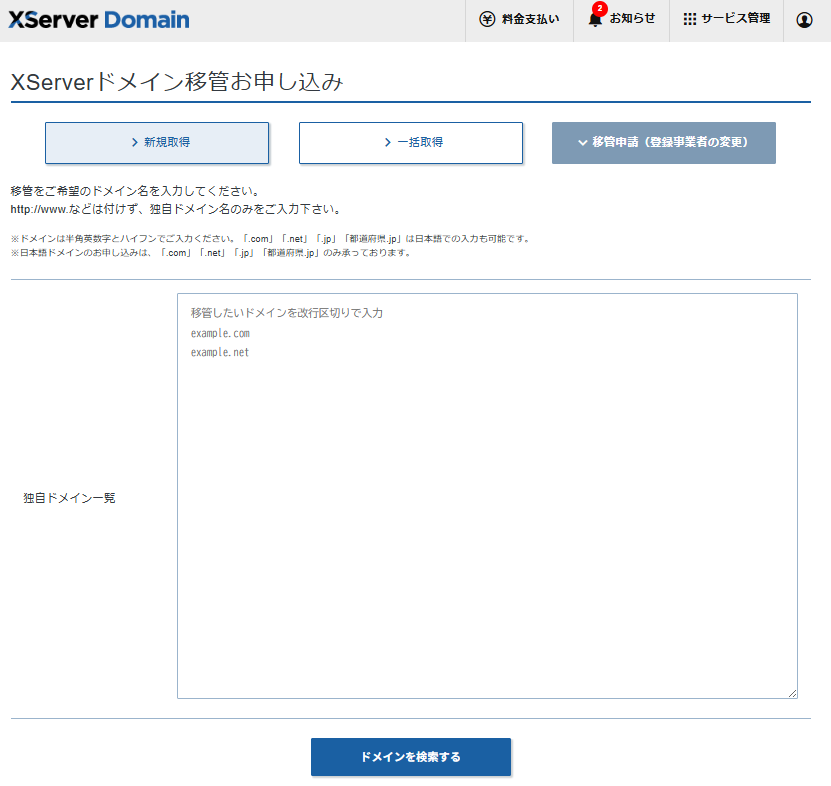Switch to the 新規取得 tab
The height and width of the screenshot is (786, 831).
[x=157, y=143]
